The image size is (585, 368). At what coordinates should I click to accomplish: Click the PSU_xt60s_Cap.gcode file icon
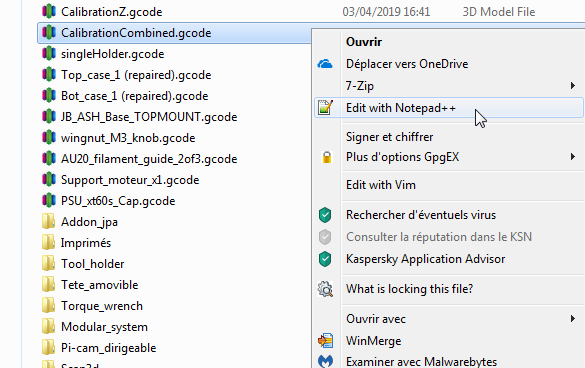[49, 200]
